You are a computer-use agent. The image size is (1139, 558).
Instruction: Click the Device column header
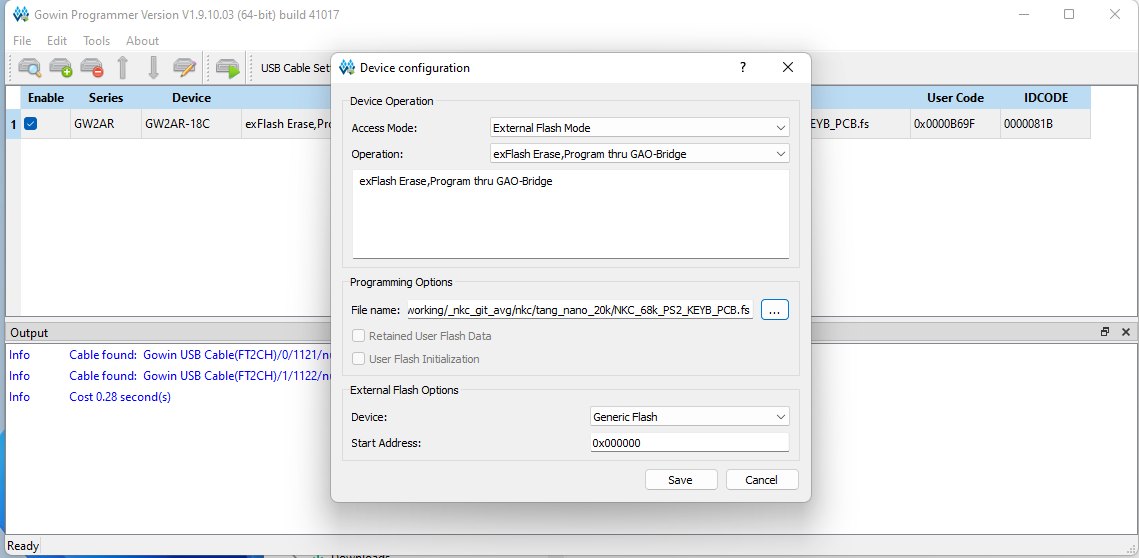[191, 97]
